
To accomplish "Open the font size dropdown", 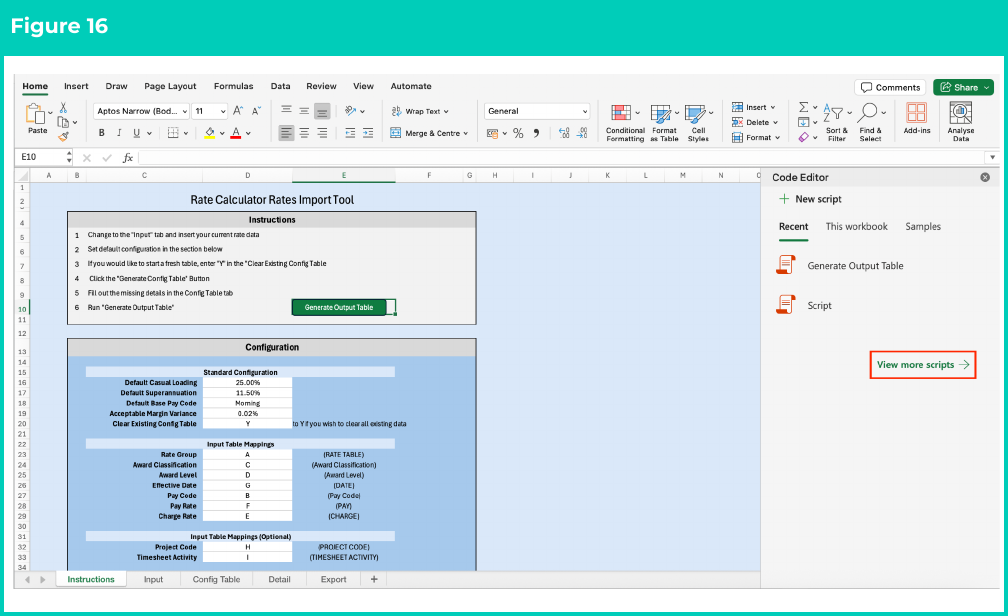I will pos(223,111).
